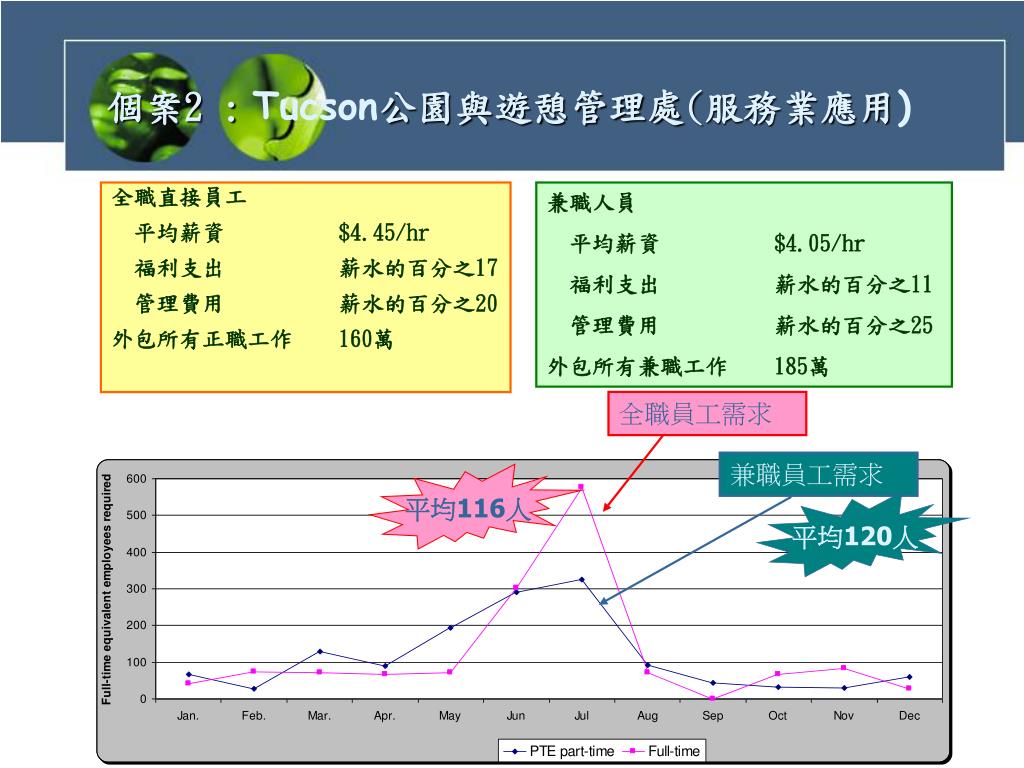Click the Full-time data point at Jul peak
Image resolution: width=1024 pixels, height=768 pixels.
(581, 487)
